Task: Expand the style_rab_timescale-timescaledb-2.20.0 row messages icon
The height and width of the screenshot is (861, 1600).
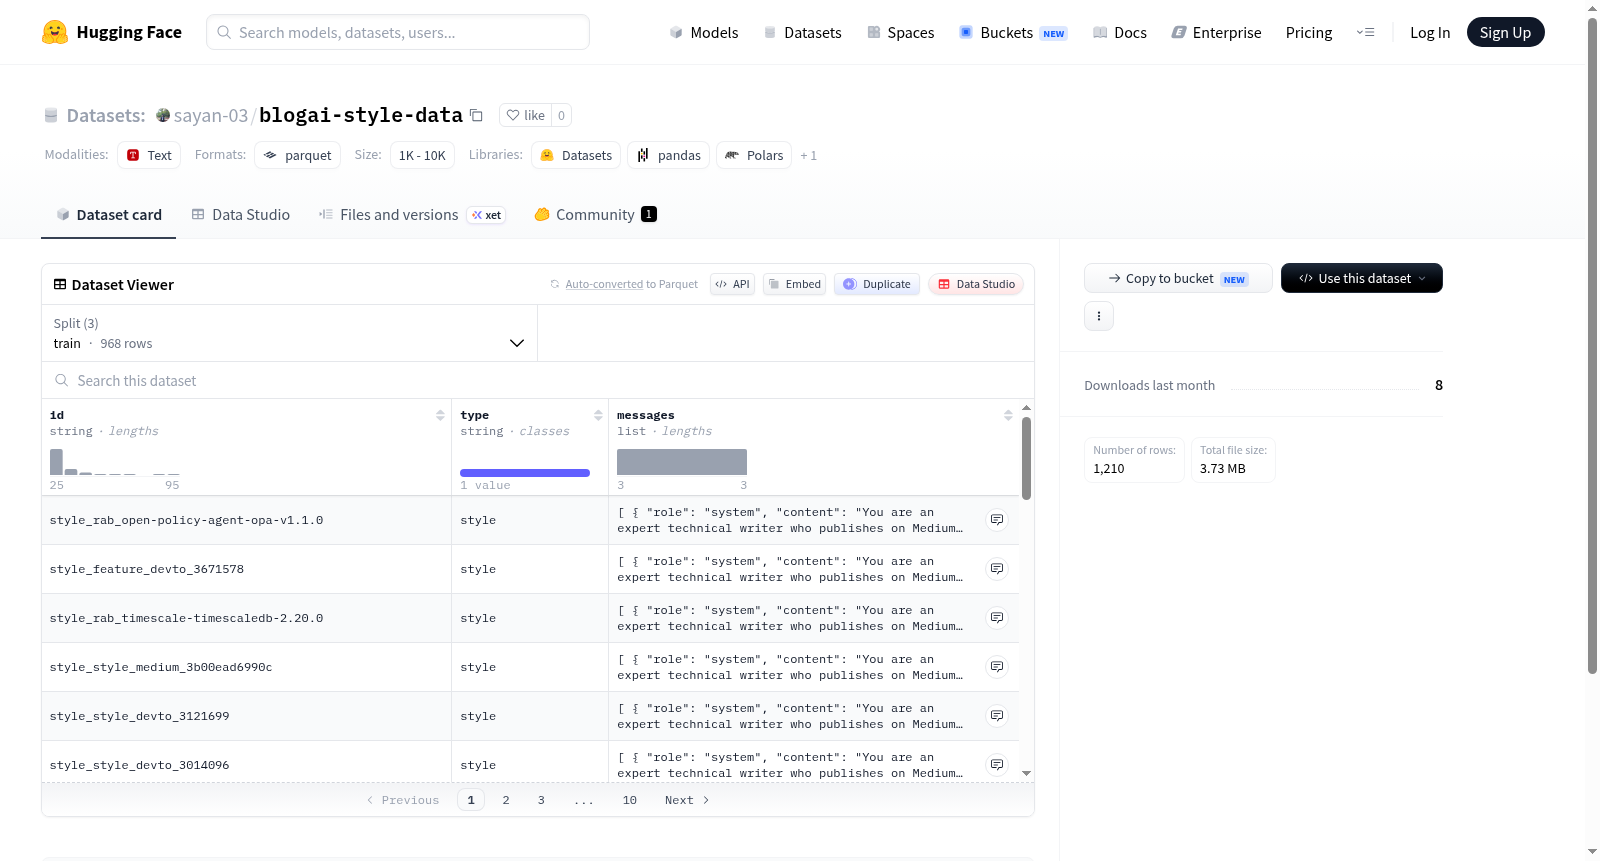Action: (997, 618)
